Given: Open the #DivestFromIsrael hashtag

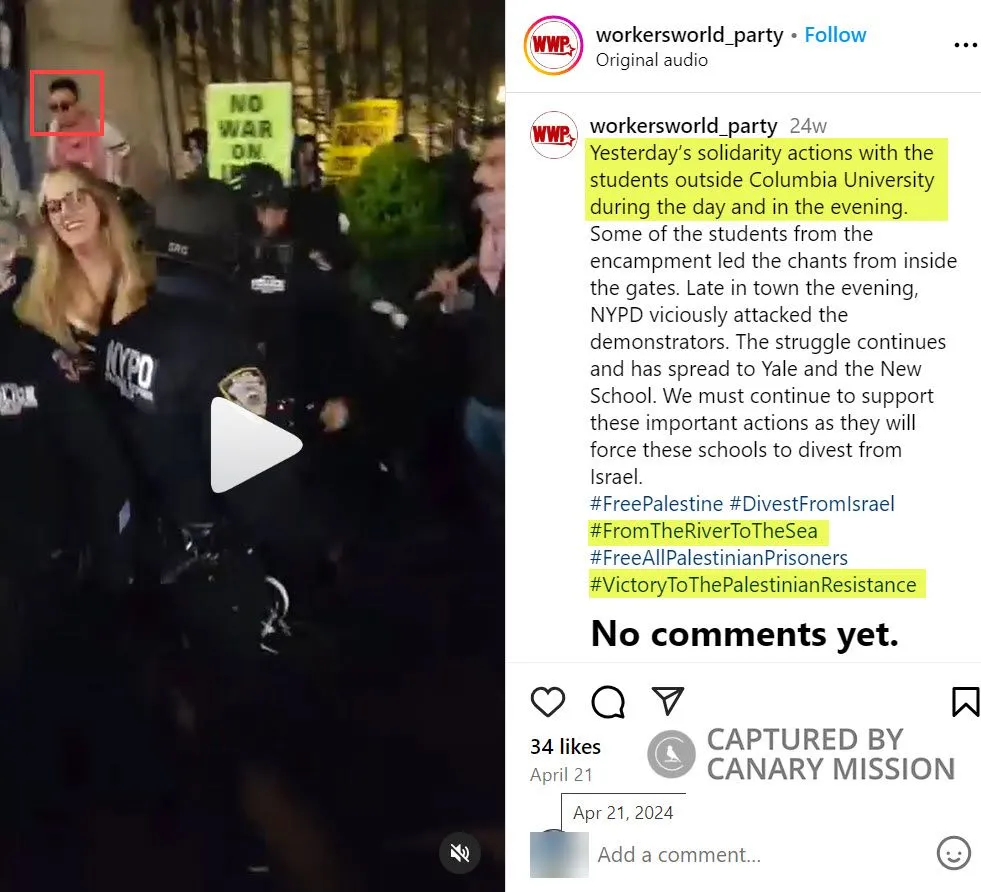Looking at the screenshot, I should (812, 504).
